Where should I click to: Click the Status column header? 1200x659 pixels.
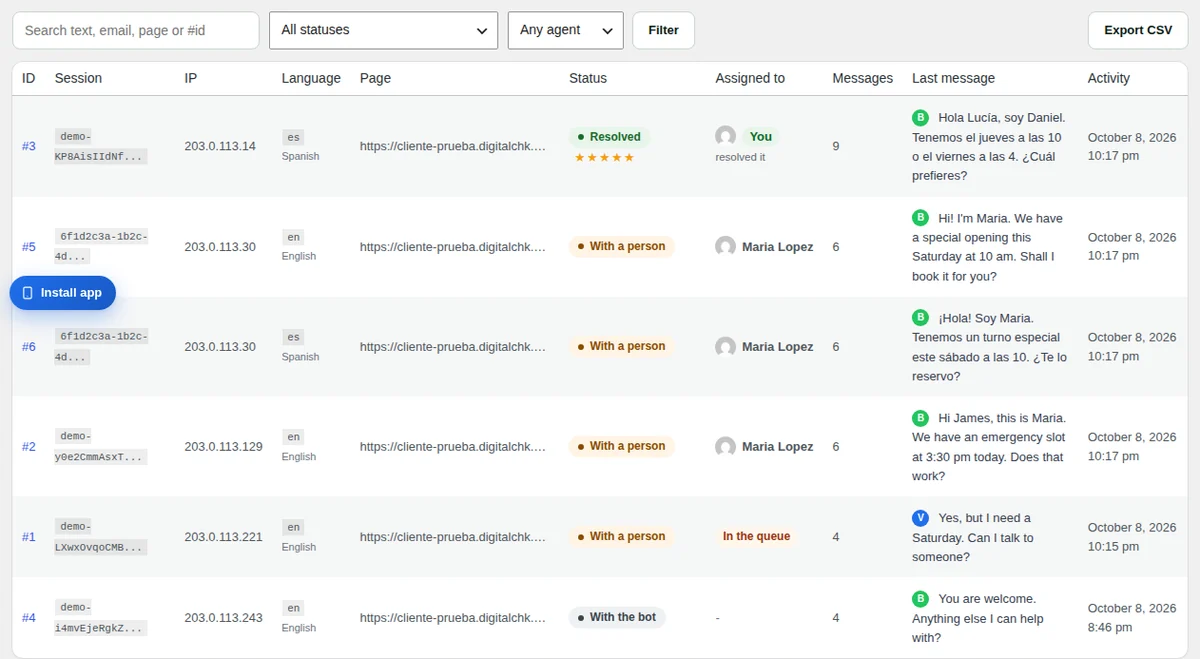(x=588, y=78)
